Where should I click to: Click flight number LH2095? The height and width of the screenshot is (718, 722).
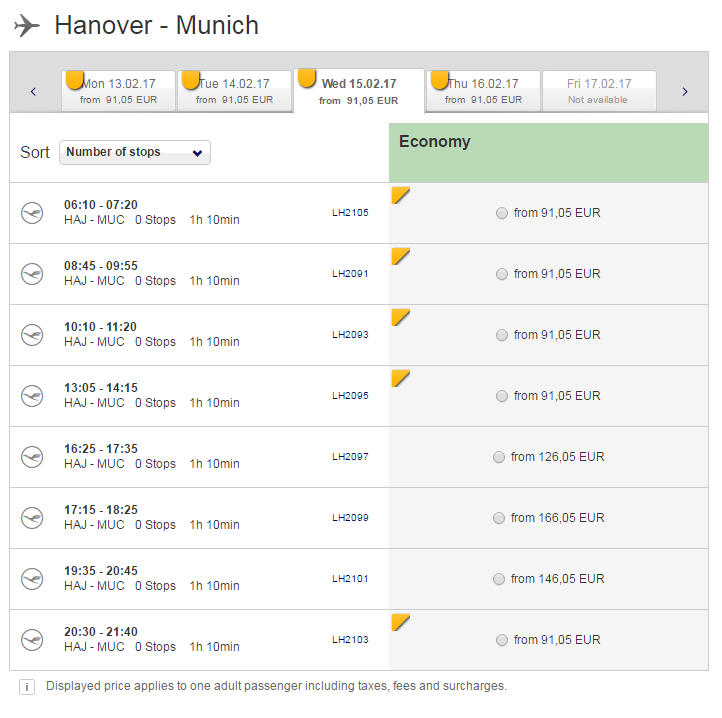click(350, 396)
